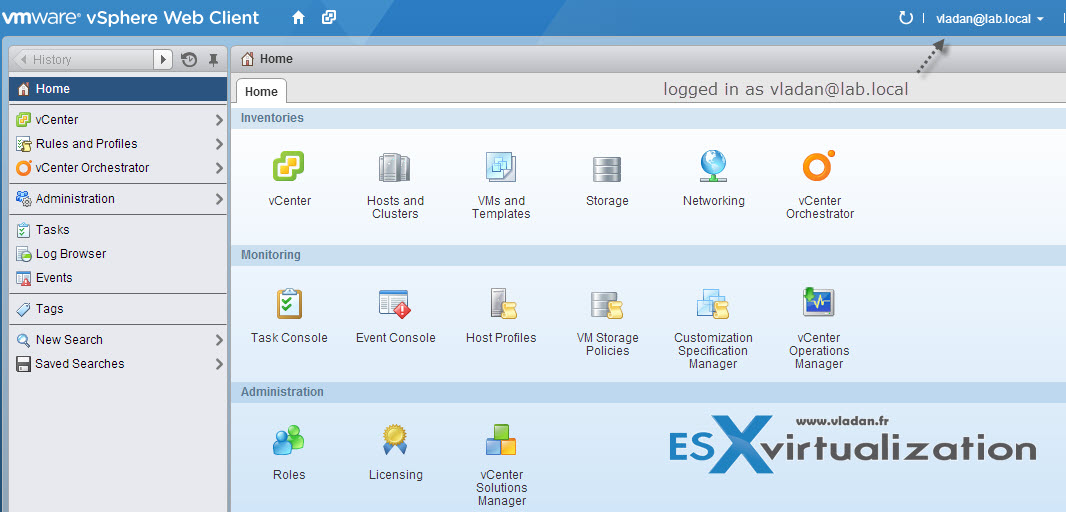1066x512 pixels.
Task: Open vCenter Orchestrator icon in Inventories
Action: [819, 167]
